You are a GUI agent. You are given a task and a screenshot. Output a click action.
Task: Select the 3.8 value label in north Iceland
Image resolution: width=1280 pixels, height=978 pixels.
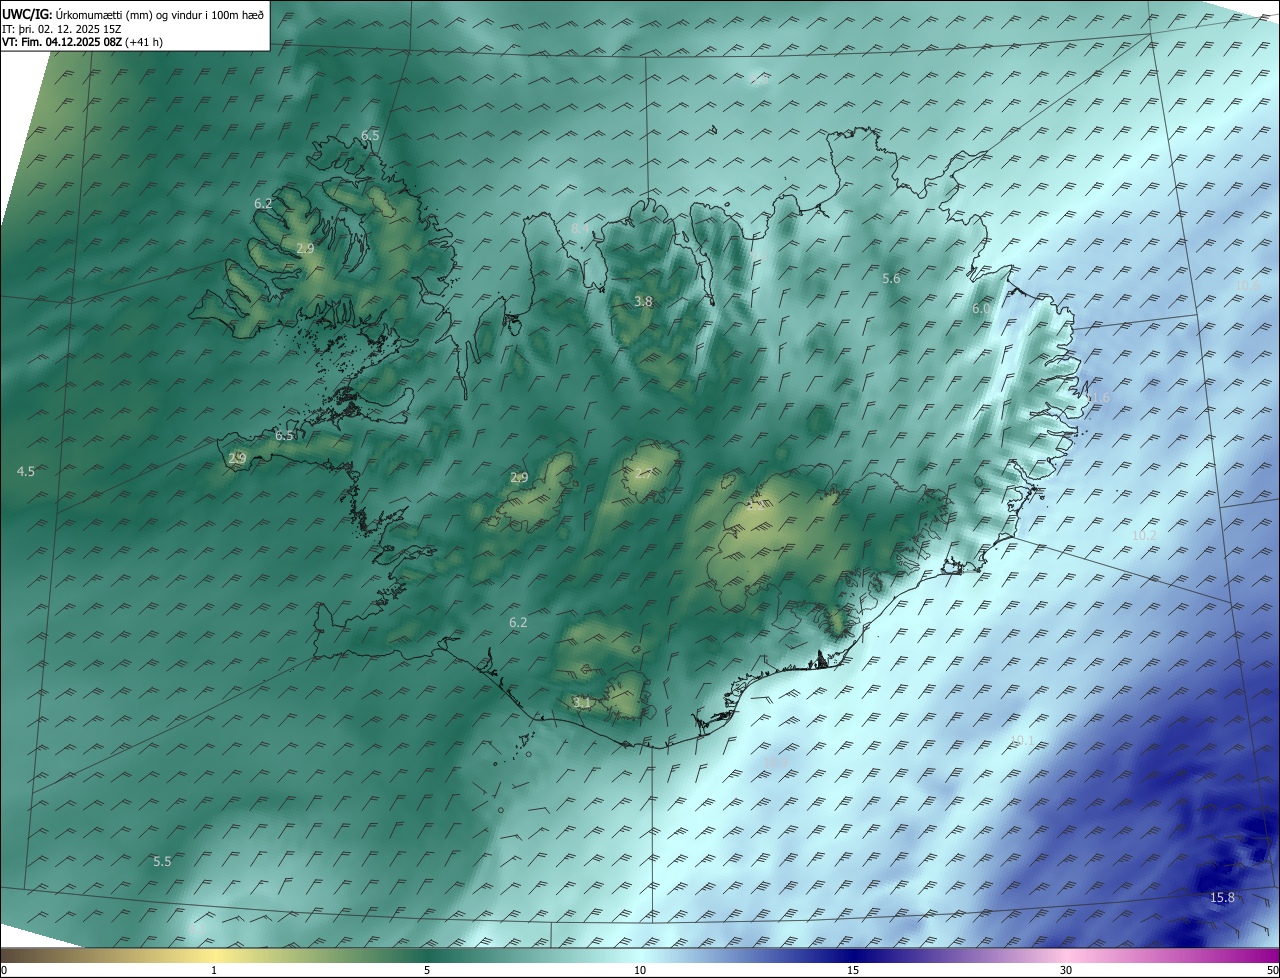pos(643,301)
